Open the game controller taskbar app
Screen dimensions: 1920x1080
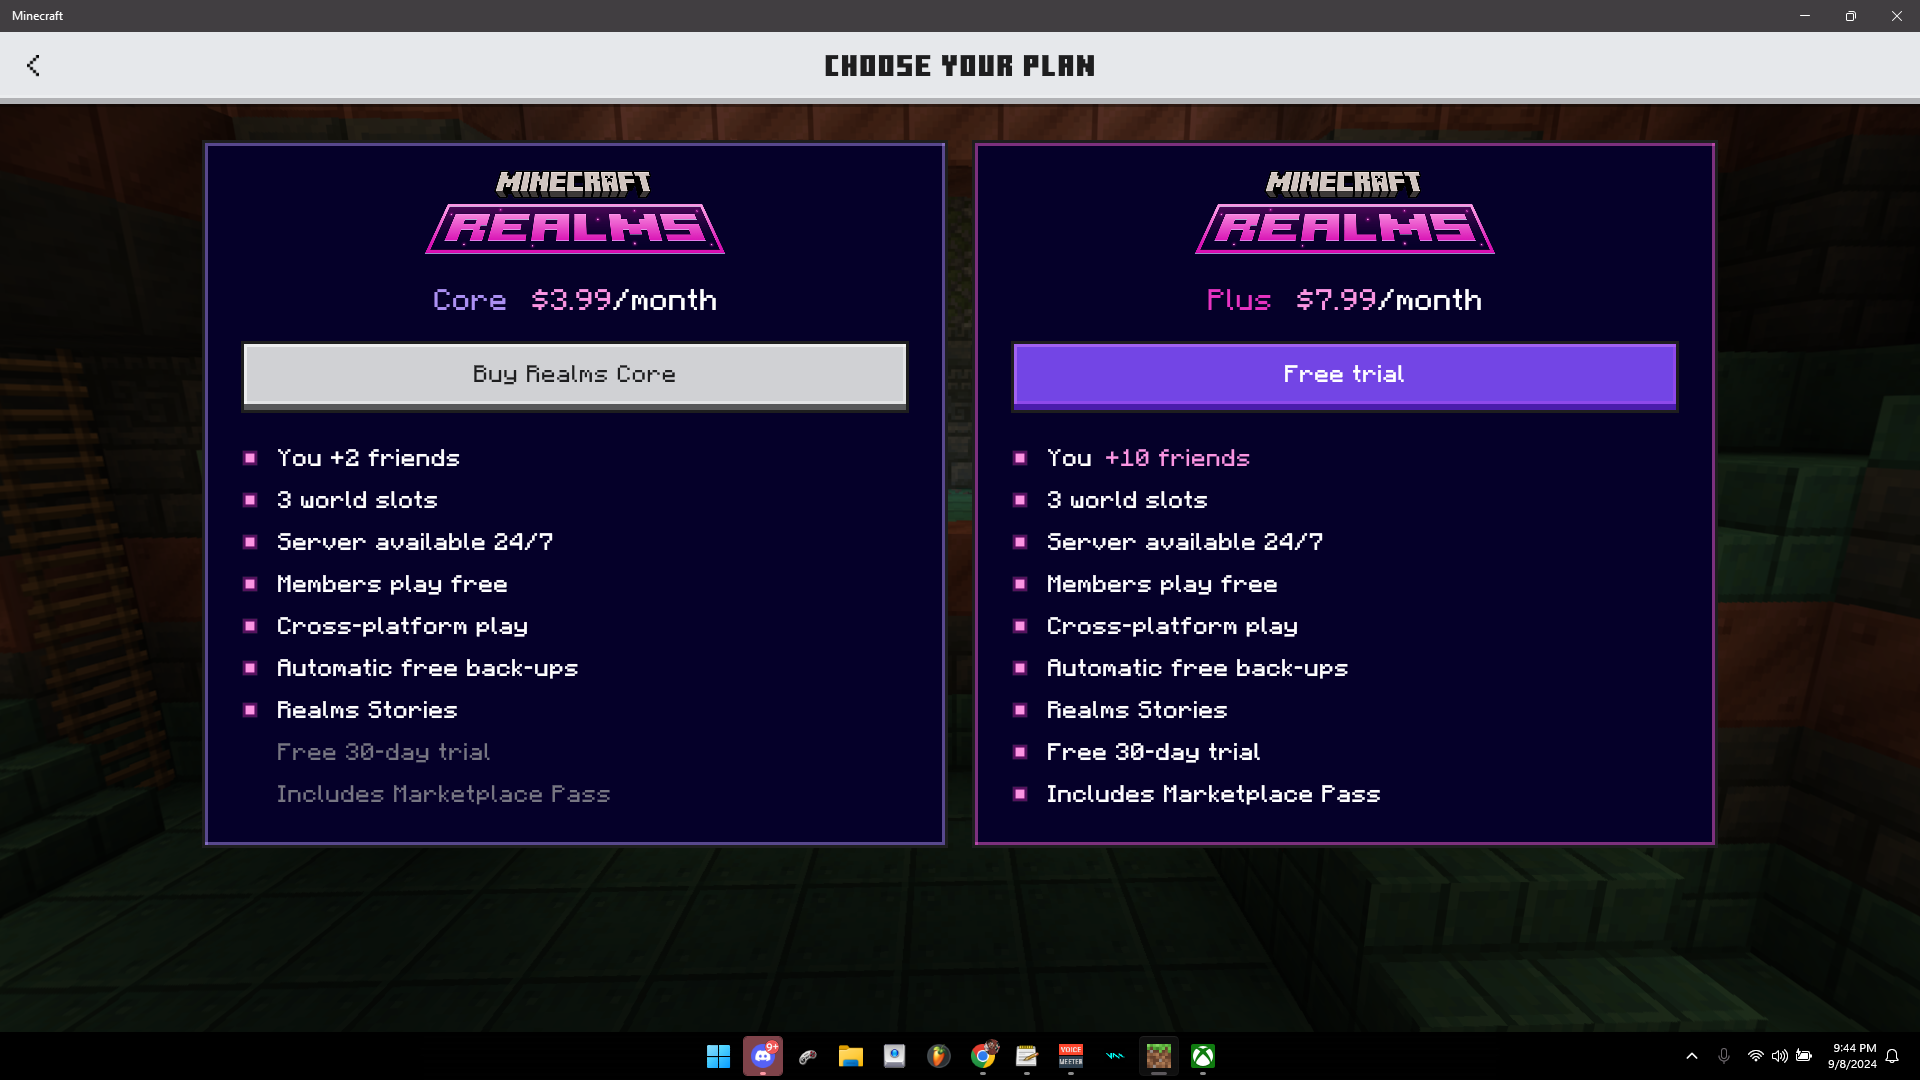point(807,1056)
